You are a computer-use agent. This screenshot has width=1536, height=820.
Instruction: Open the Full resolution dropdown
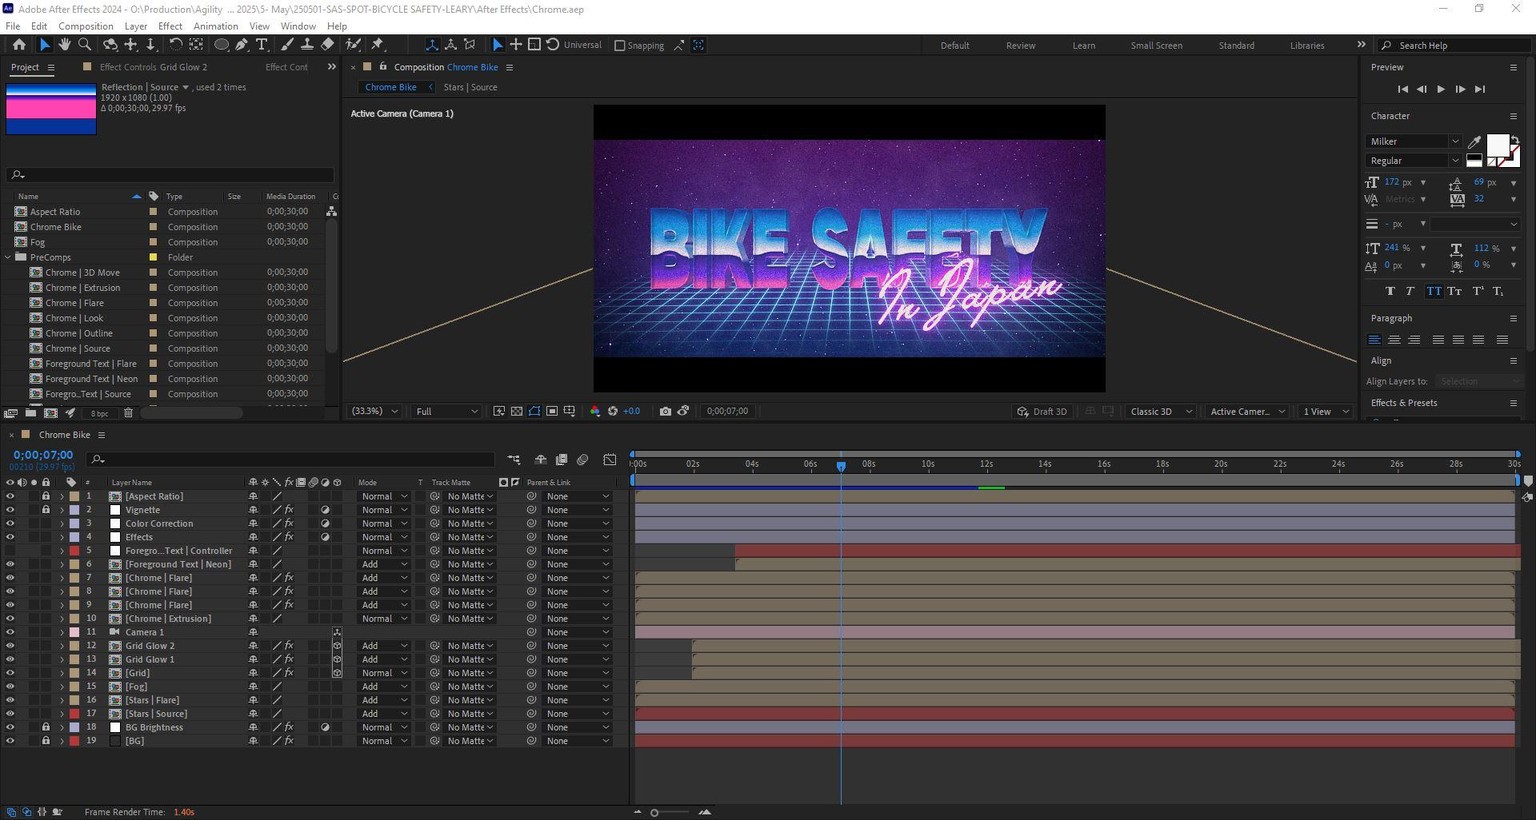pyautogui.click(x=447, y=411)
